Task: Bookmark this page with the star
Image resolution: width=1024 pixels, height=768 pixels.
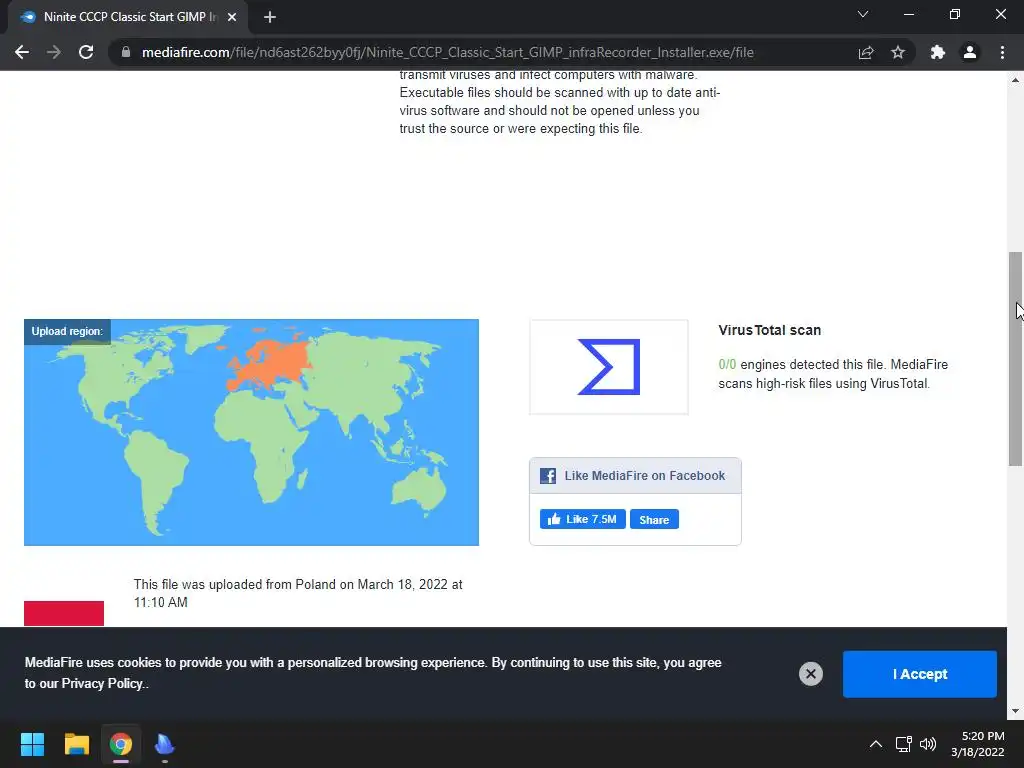Action: point(898,52)
